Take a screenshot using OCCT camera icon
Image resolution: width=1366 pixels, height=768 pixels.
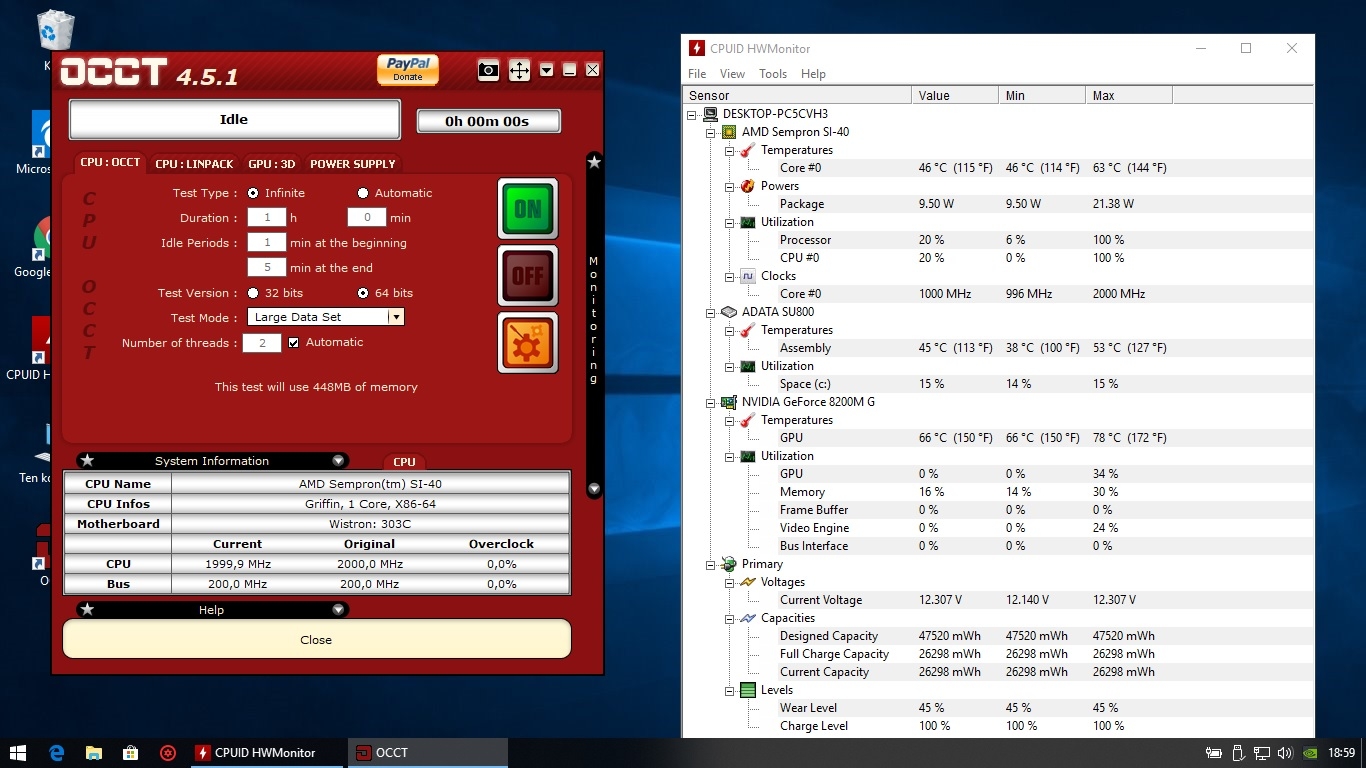(488, 70)
